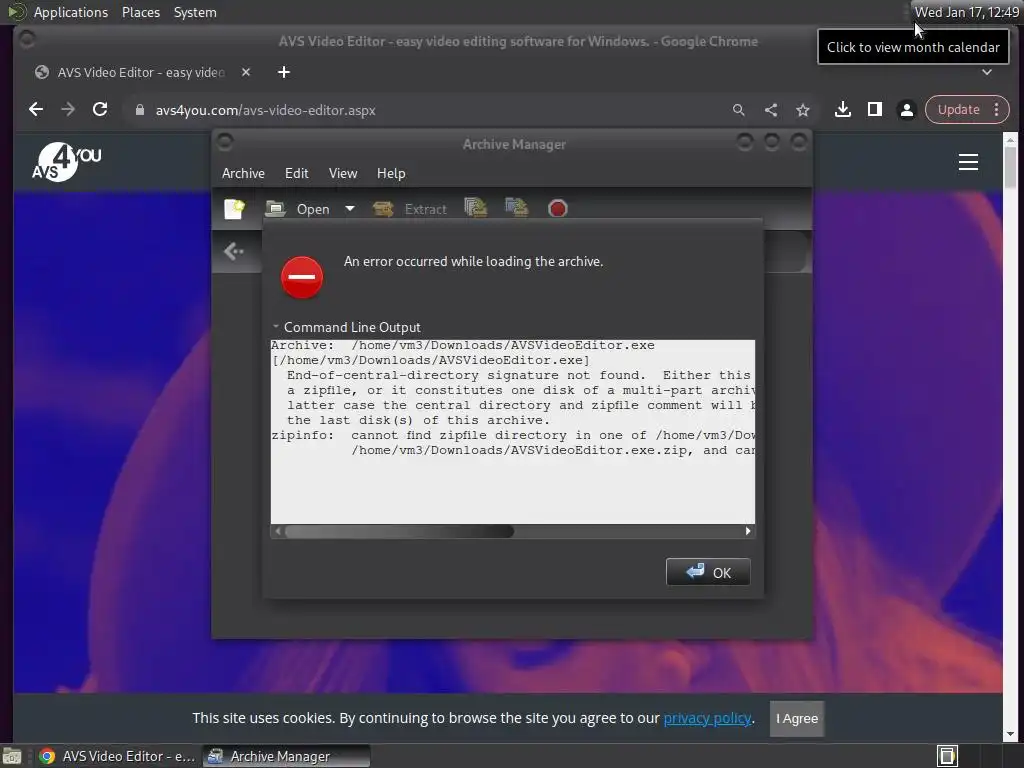The height and width of the screenshot is (768, 1024).
Task: Close the AVS Video Editor tab
Action: click(246, 72)
